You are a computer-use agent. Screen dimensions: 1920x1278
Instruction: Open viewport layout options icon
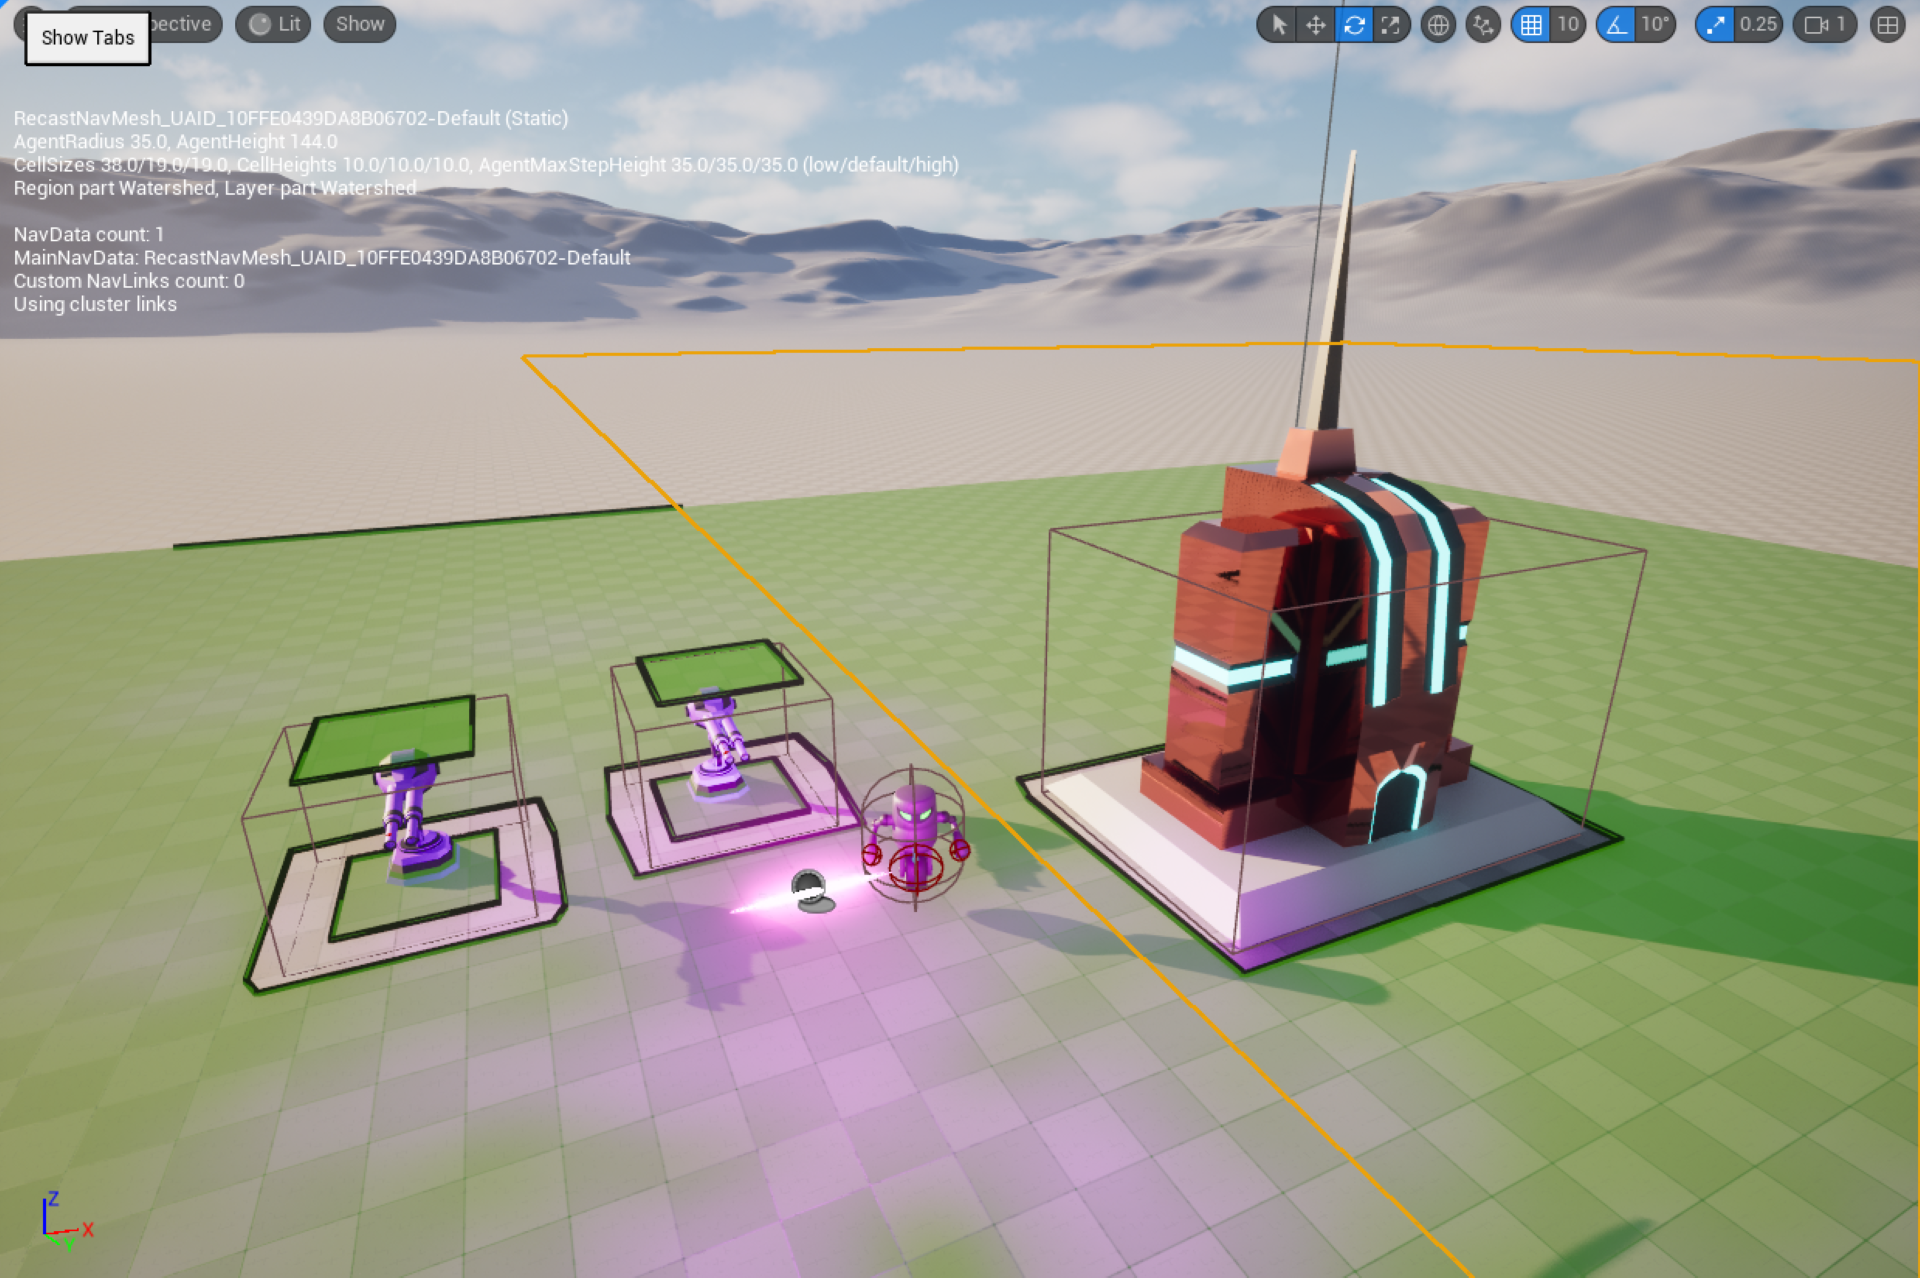pyautogui.click(x=1887, y=25)
